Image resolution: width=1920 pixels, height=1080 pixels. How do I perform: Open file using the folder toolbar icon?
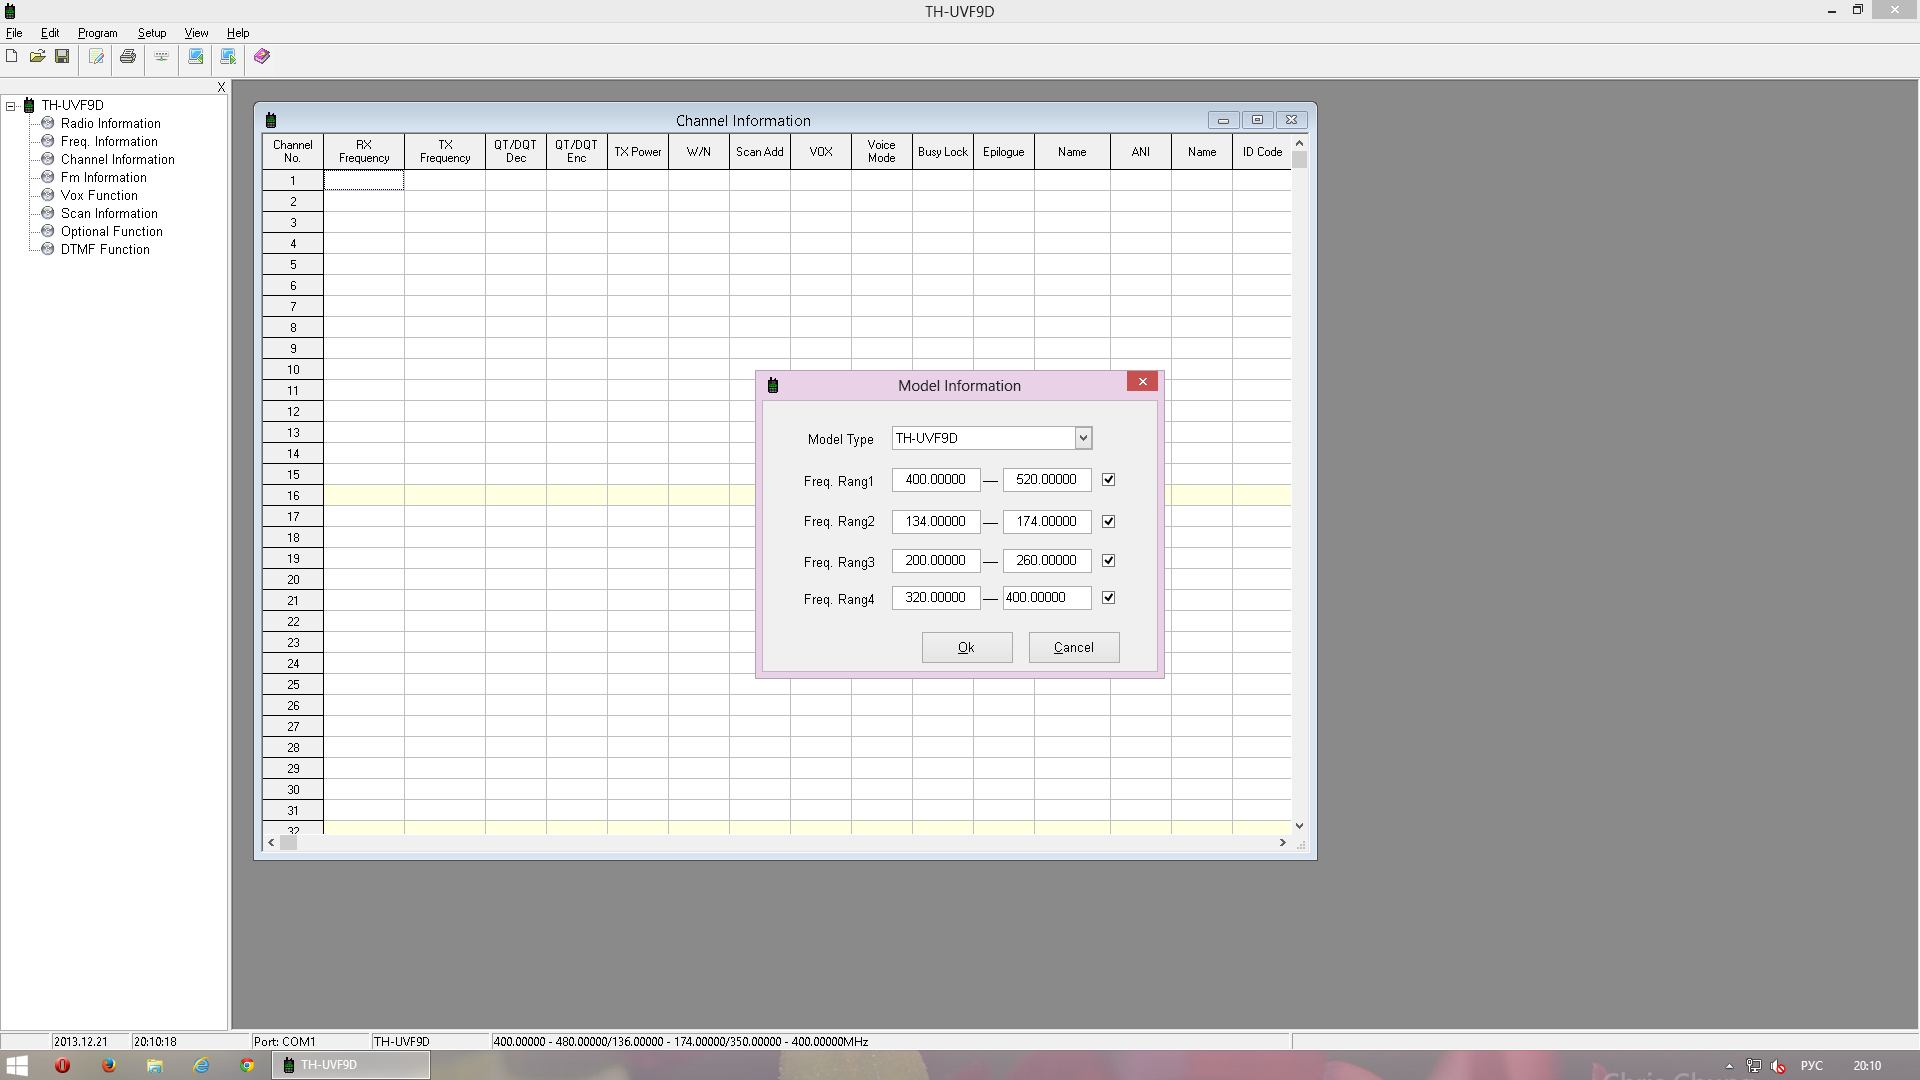[37, 56]
